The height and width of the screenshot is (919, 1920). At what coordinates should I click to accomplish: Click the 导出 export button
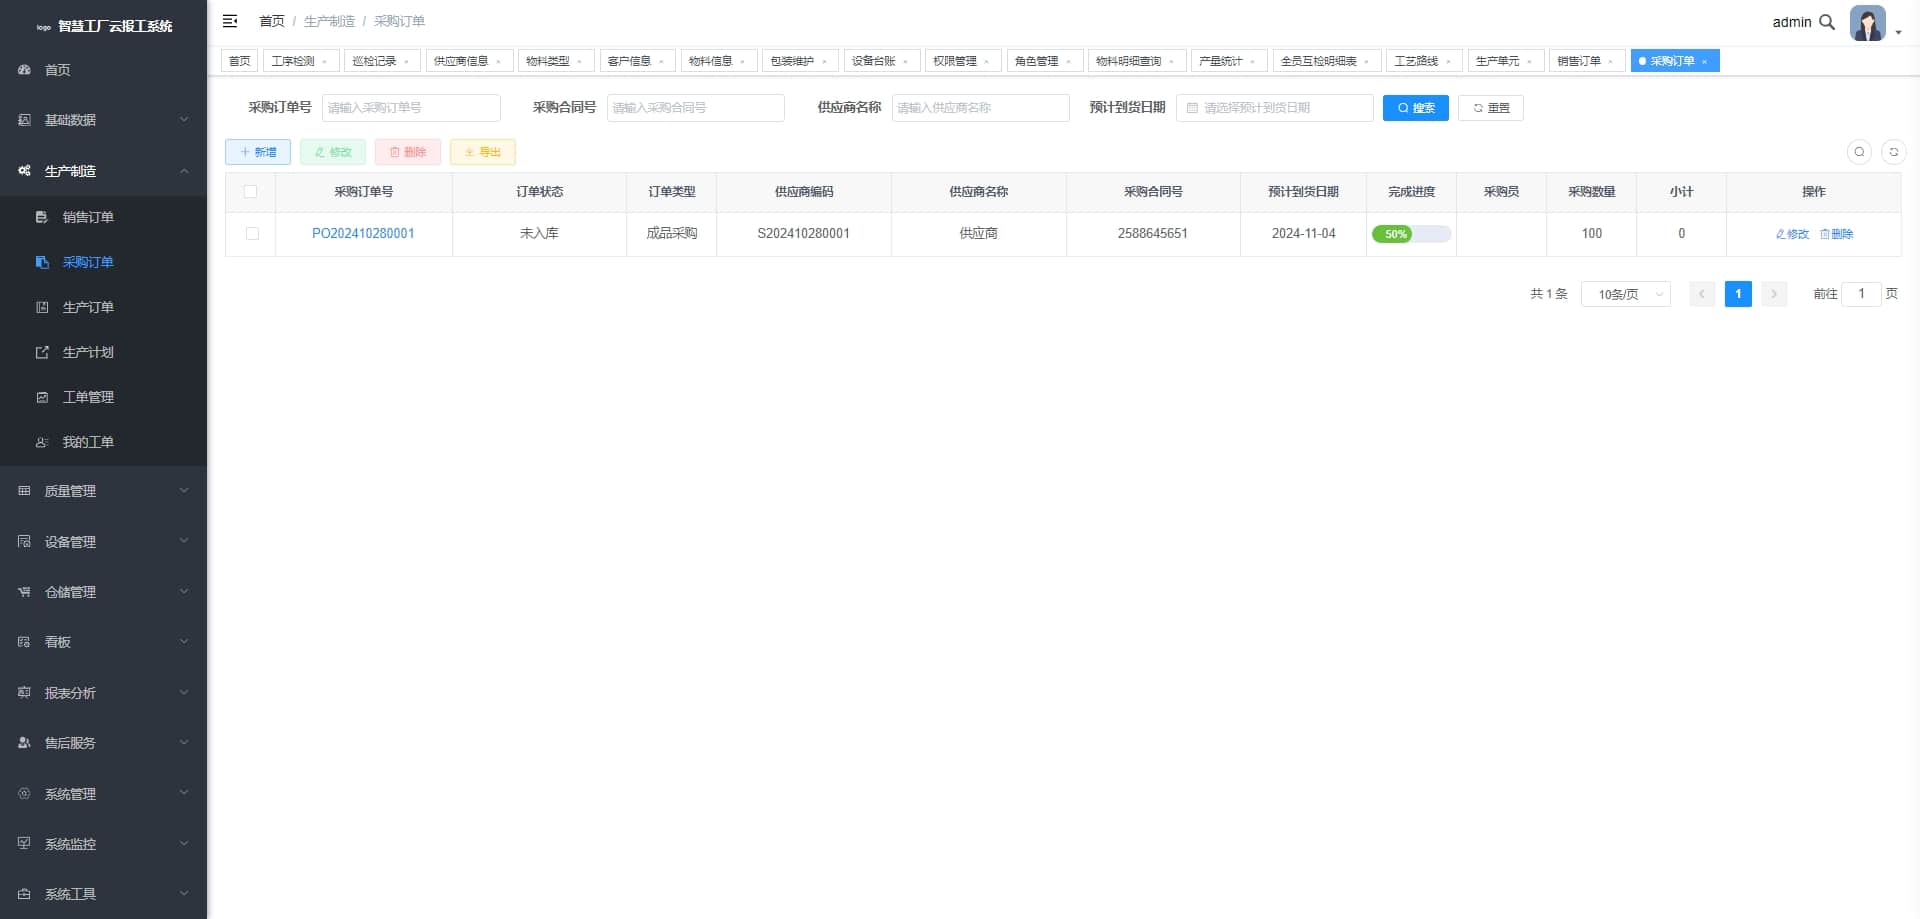483,152
